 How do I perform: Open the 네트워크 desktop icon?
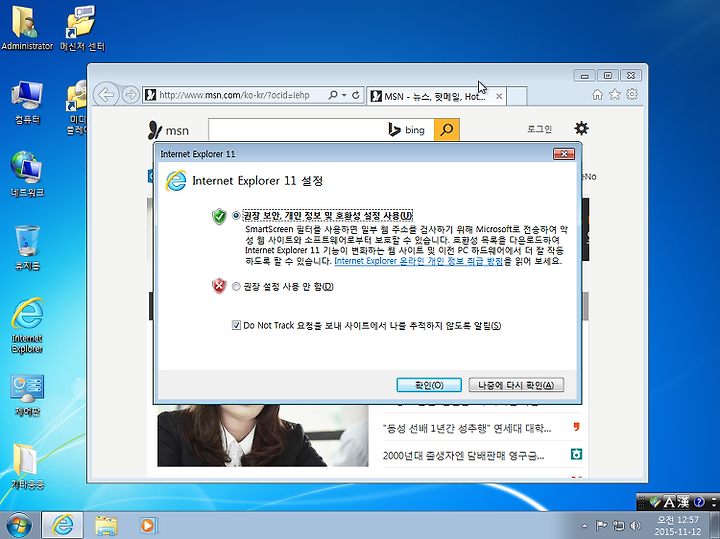click(27, 174)
